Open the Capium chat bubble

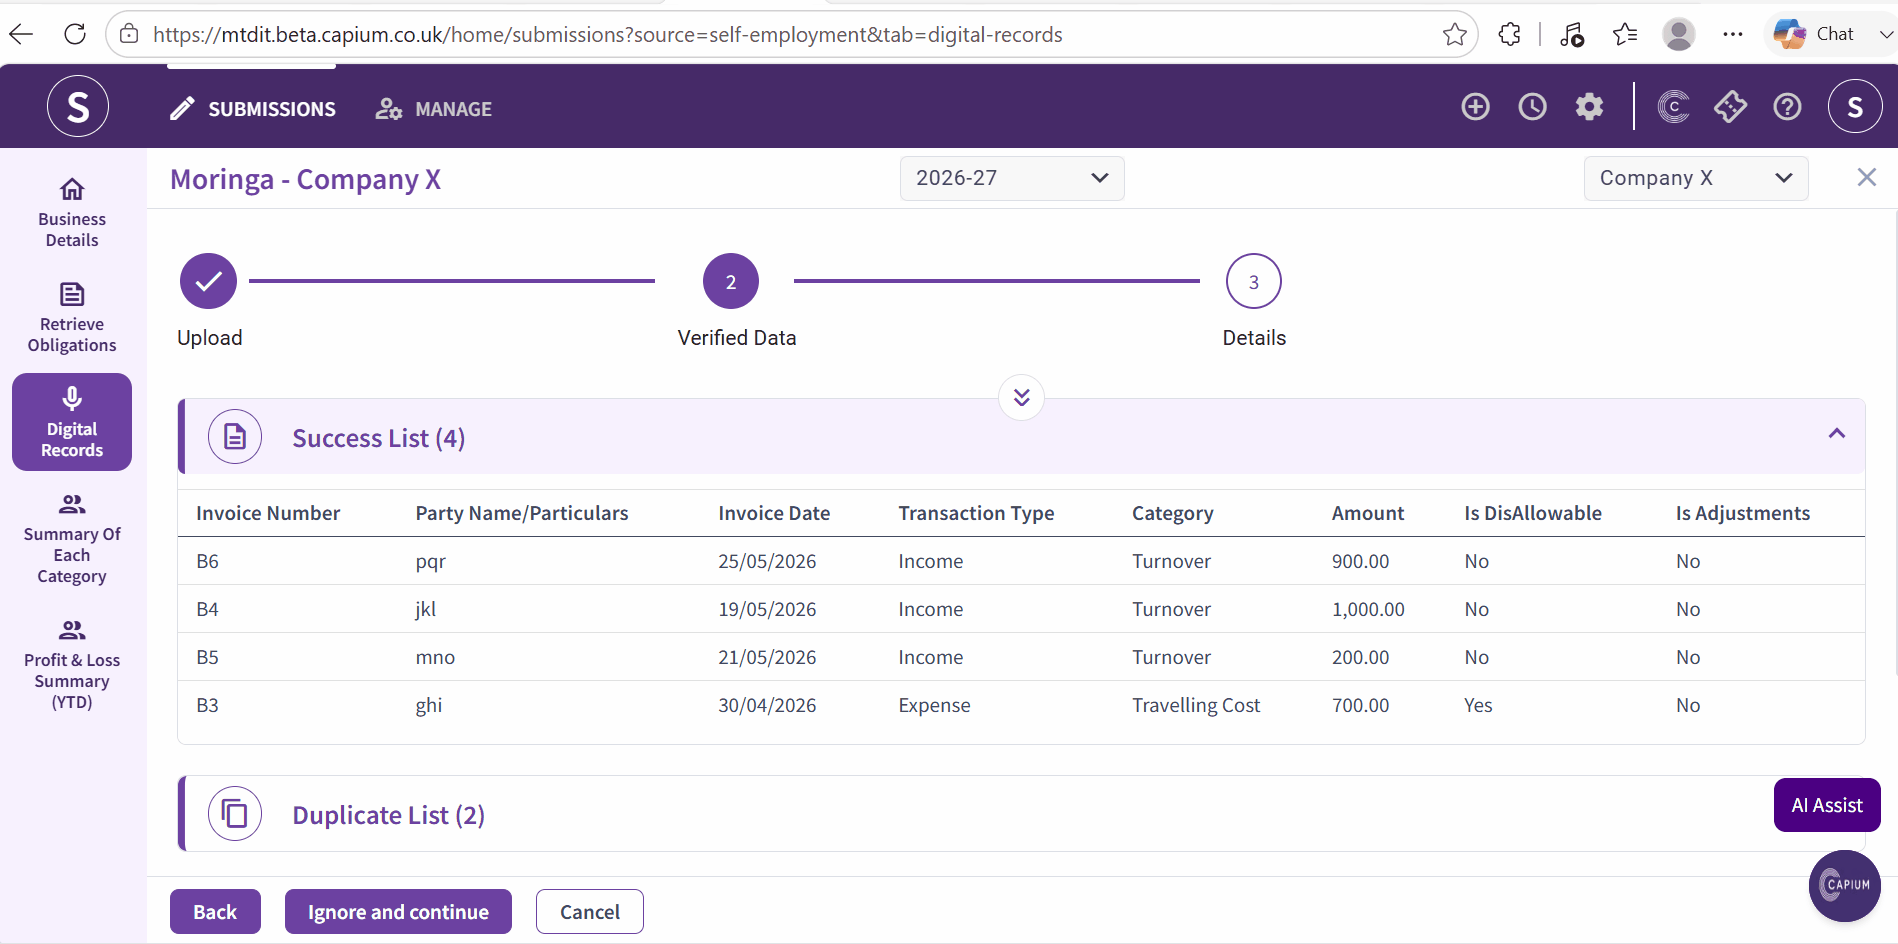pyautogui.click(x=1845, y=885)
